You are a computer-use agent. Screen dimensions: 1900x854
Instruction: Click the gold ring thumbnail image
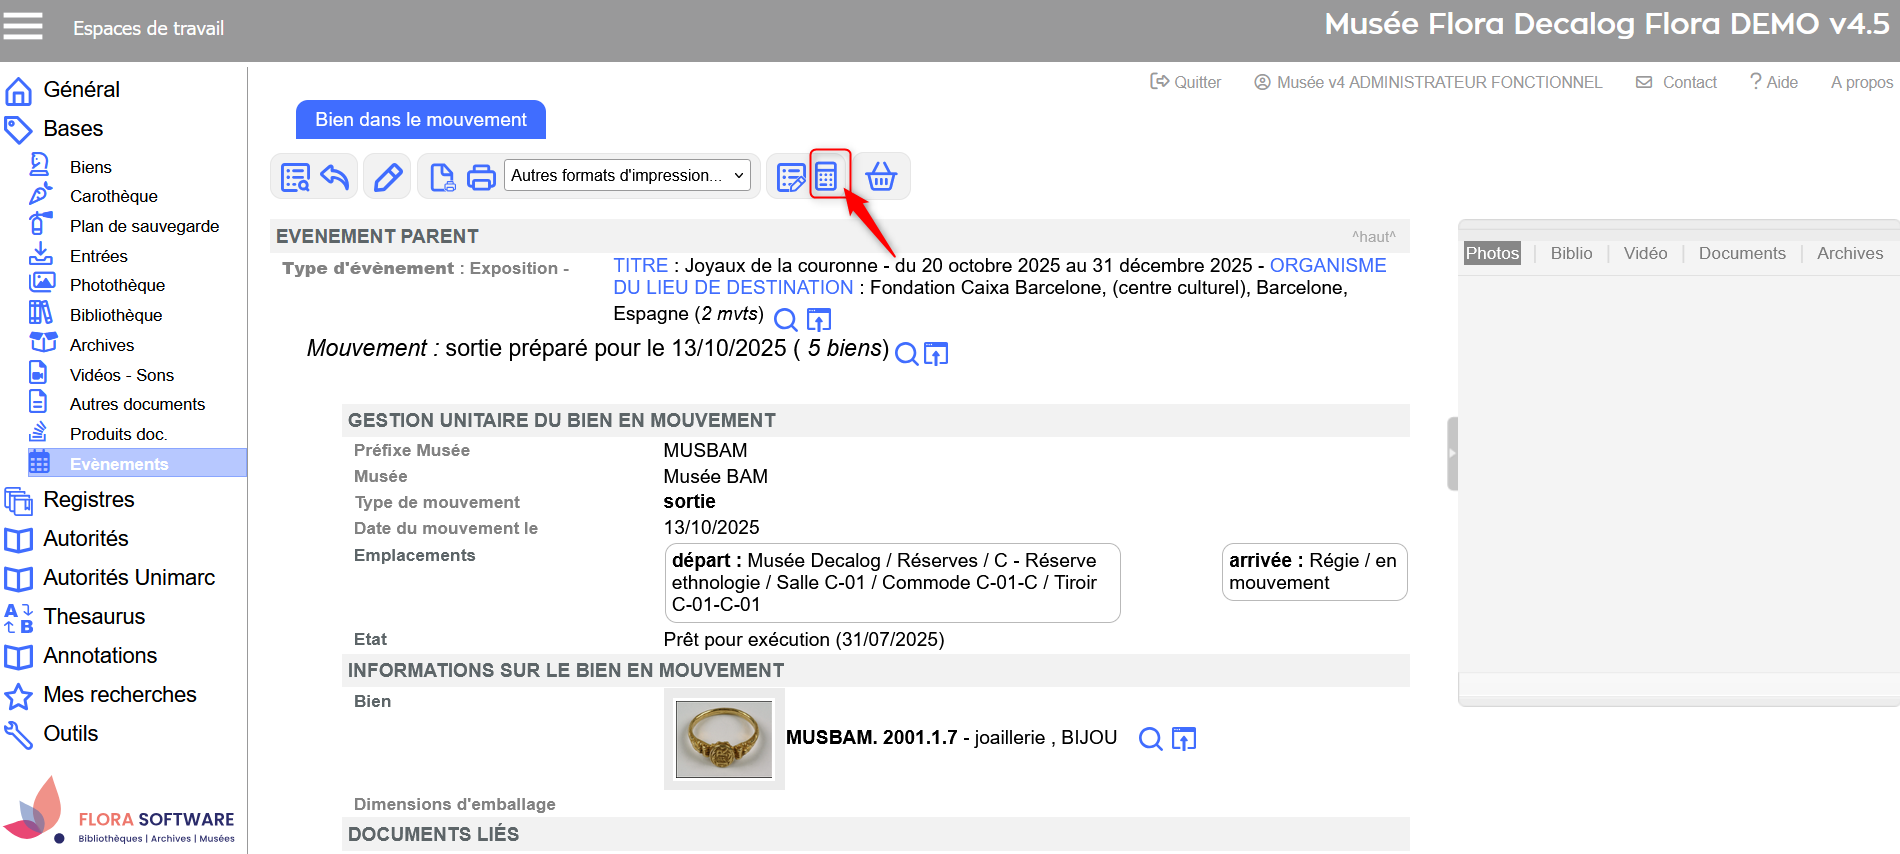click(x=724, y=739)
